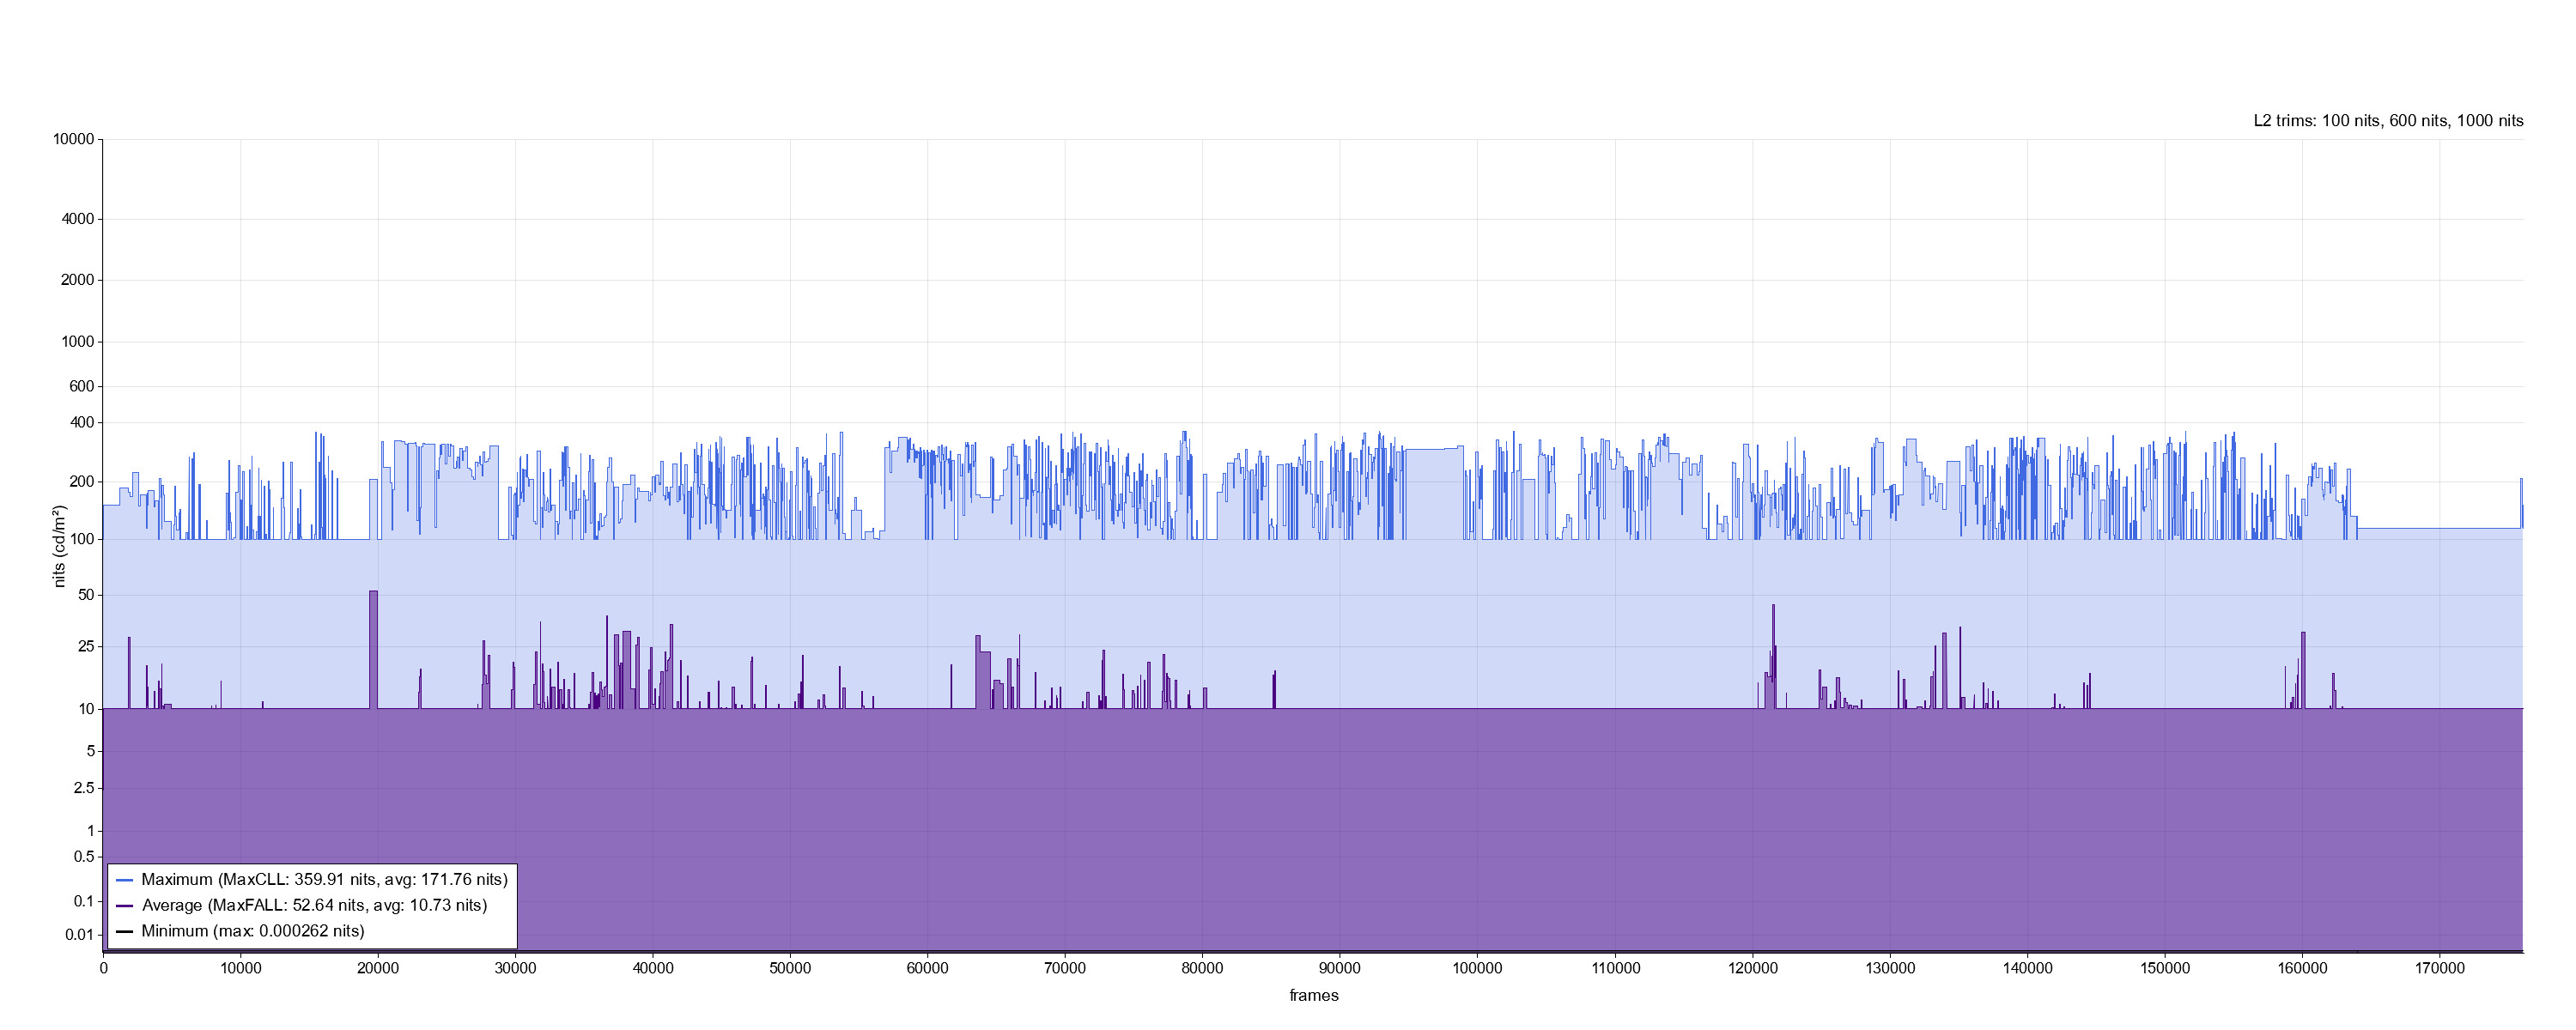Viewport: 2576px width, 1030px height.
Task: Click the purple Average legend line swatch
Action: (125, 905)
